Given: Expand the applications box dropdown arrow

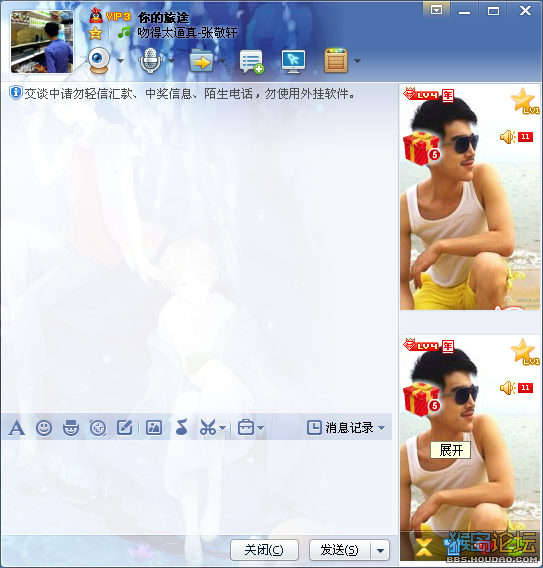Looking at the screenshot, I should pos(357,61).
